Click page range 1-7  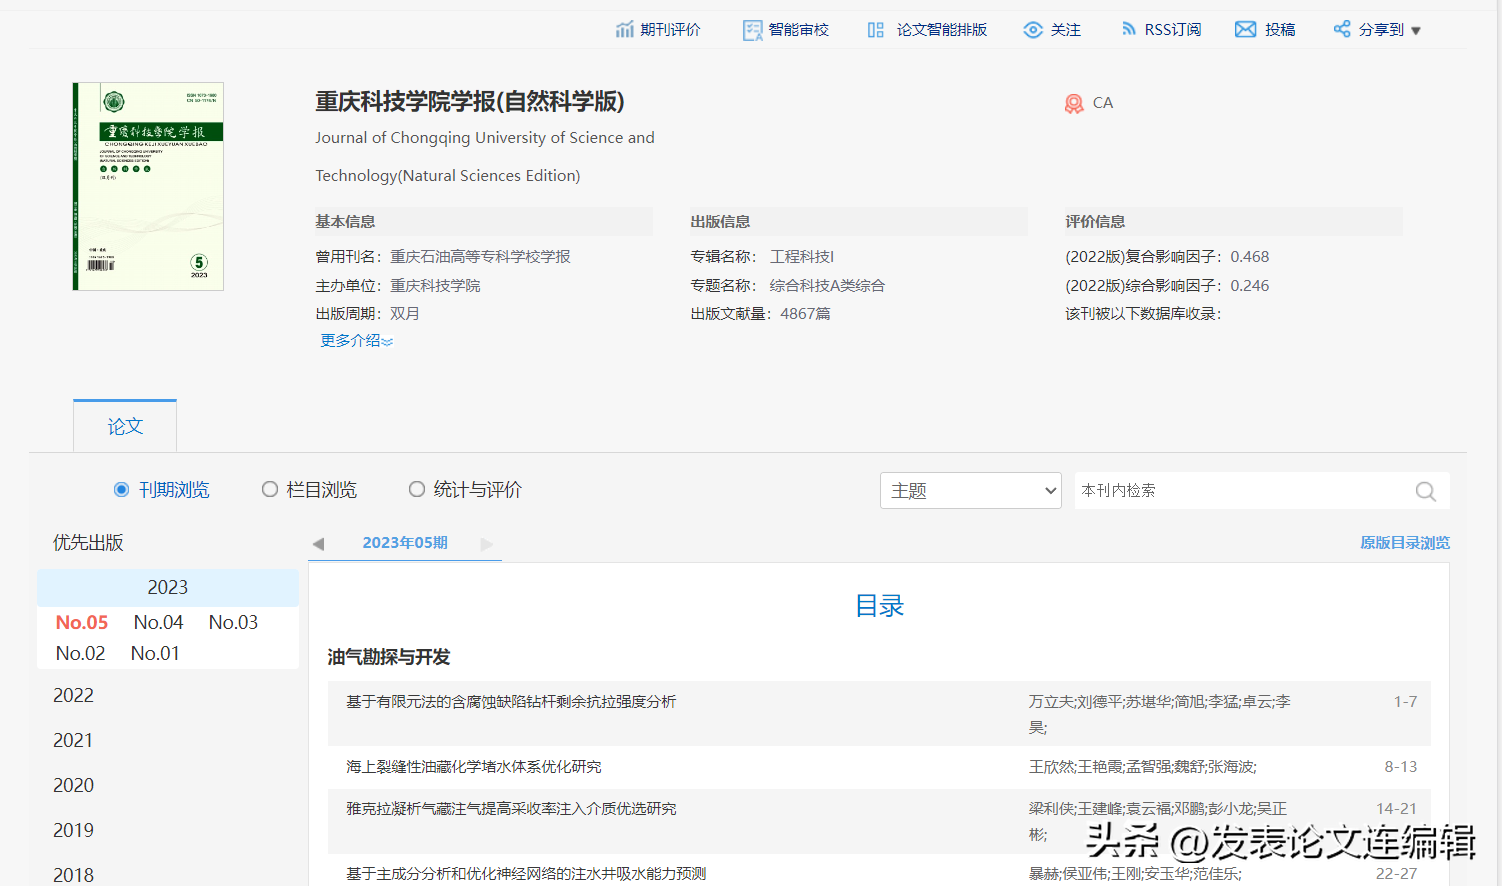click(x=1405, y=702)
